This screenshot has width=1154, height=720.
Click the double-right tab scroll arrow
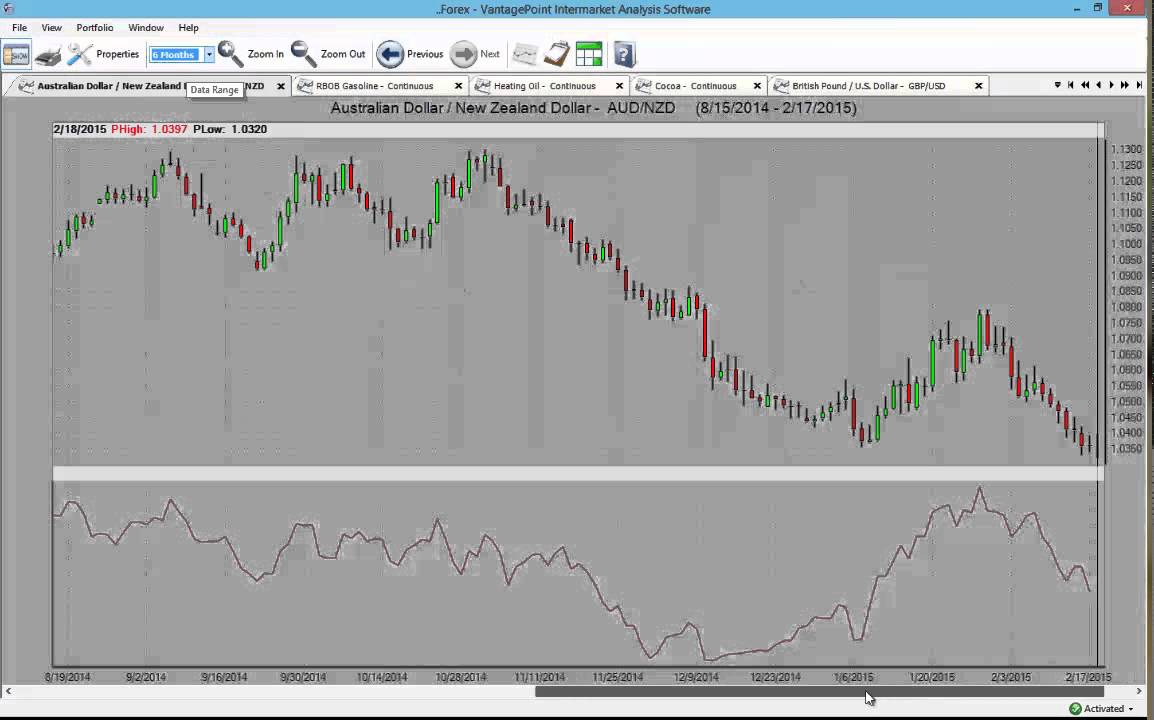pyautogui.click(x=1125, y=85)
